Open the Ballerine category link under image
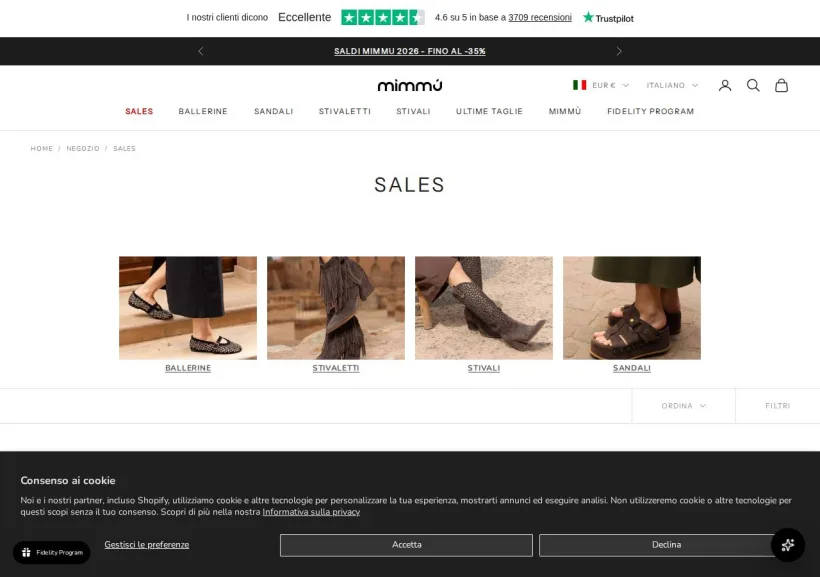This screenshot has height=577, width=820. [x=188, y=368]
